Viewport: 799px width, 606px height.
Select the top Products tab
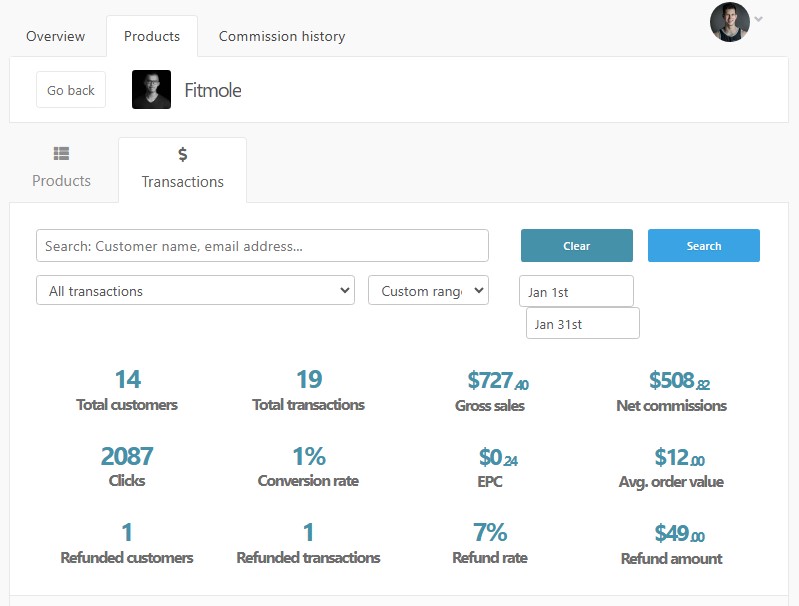[152, 36]
